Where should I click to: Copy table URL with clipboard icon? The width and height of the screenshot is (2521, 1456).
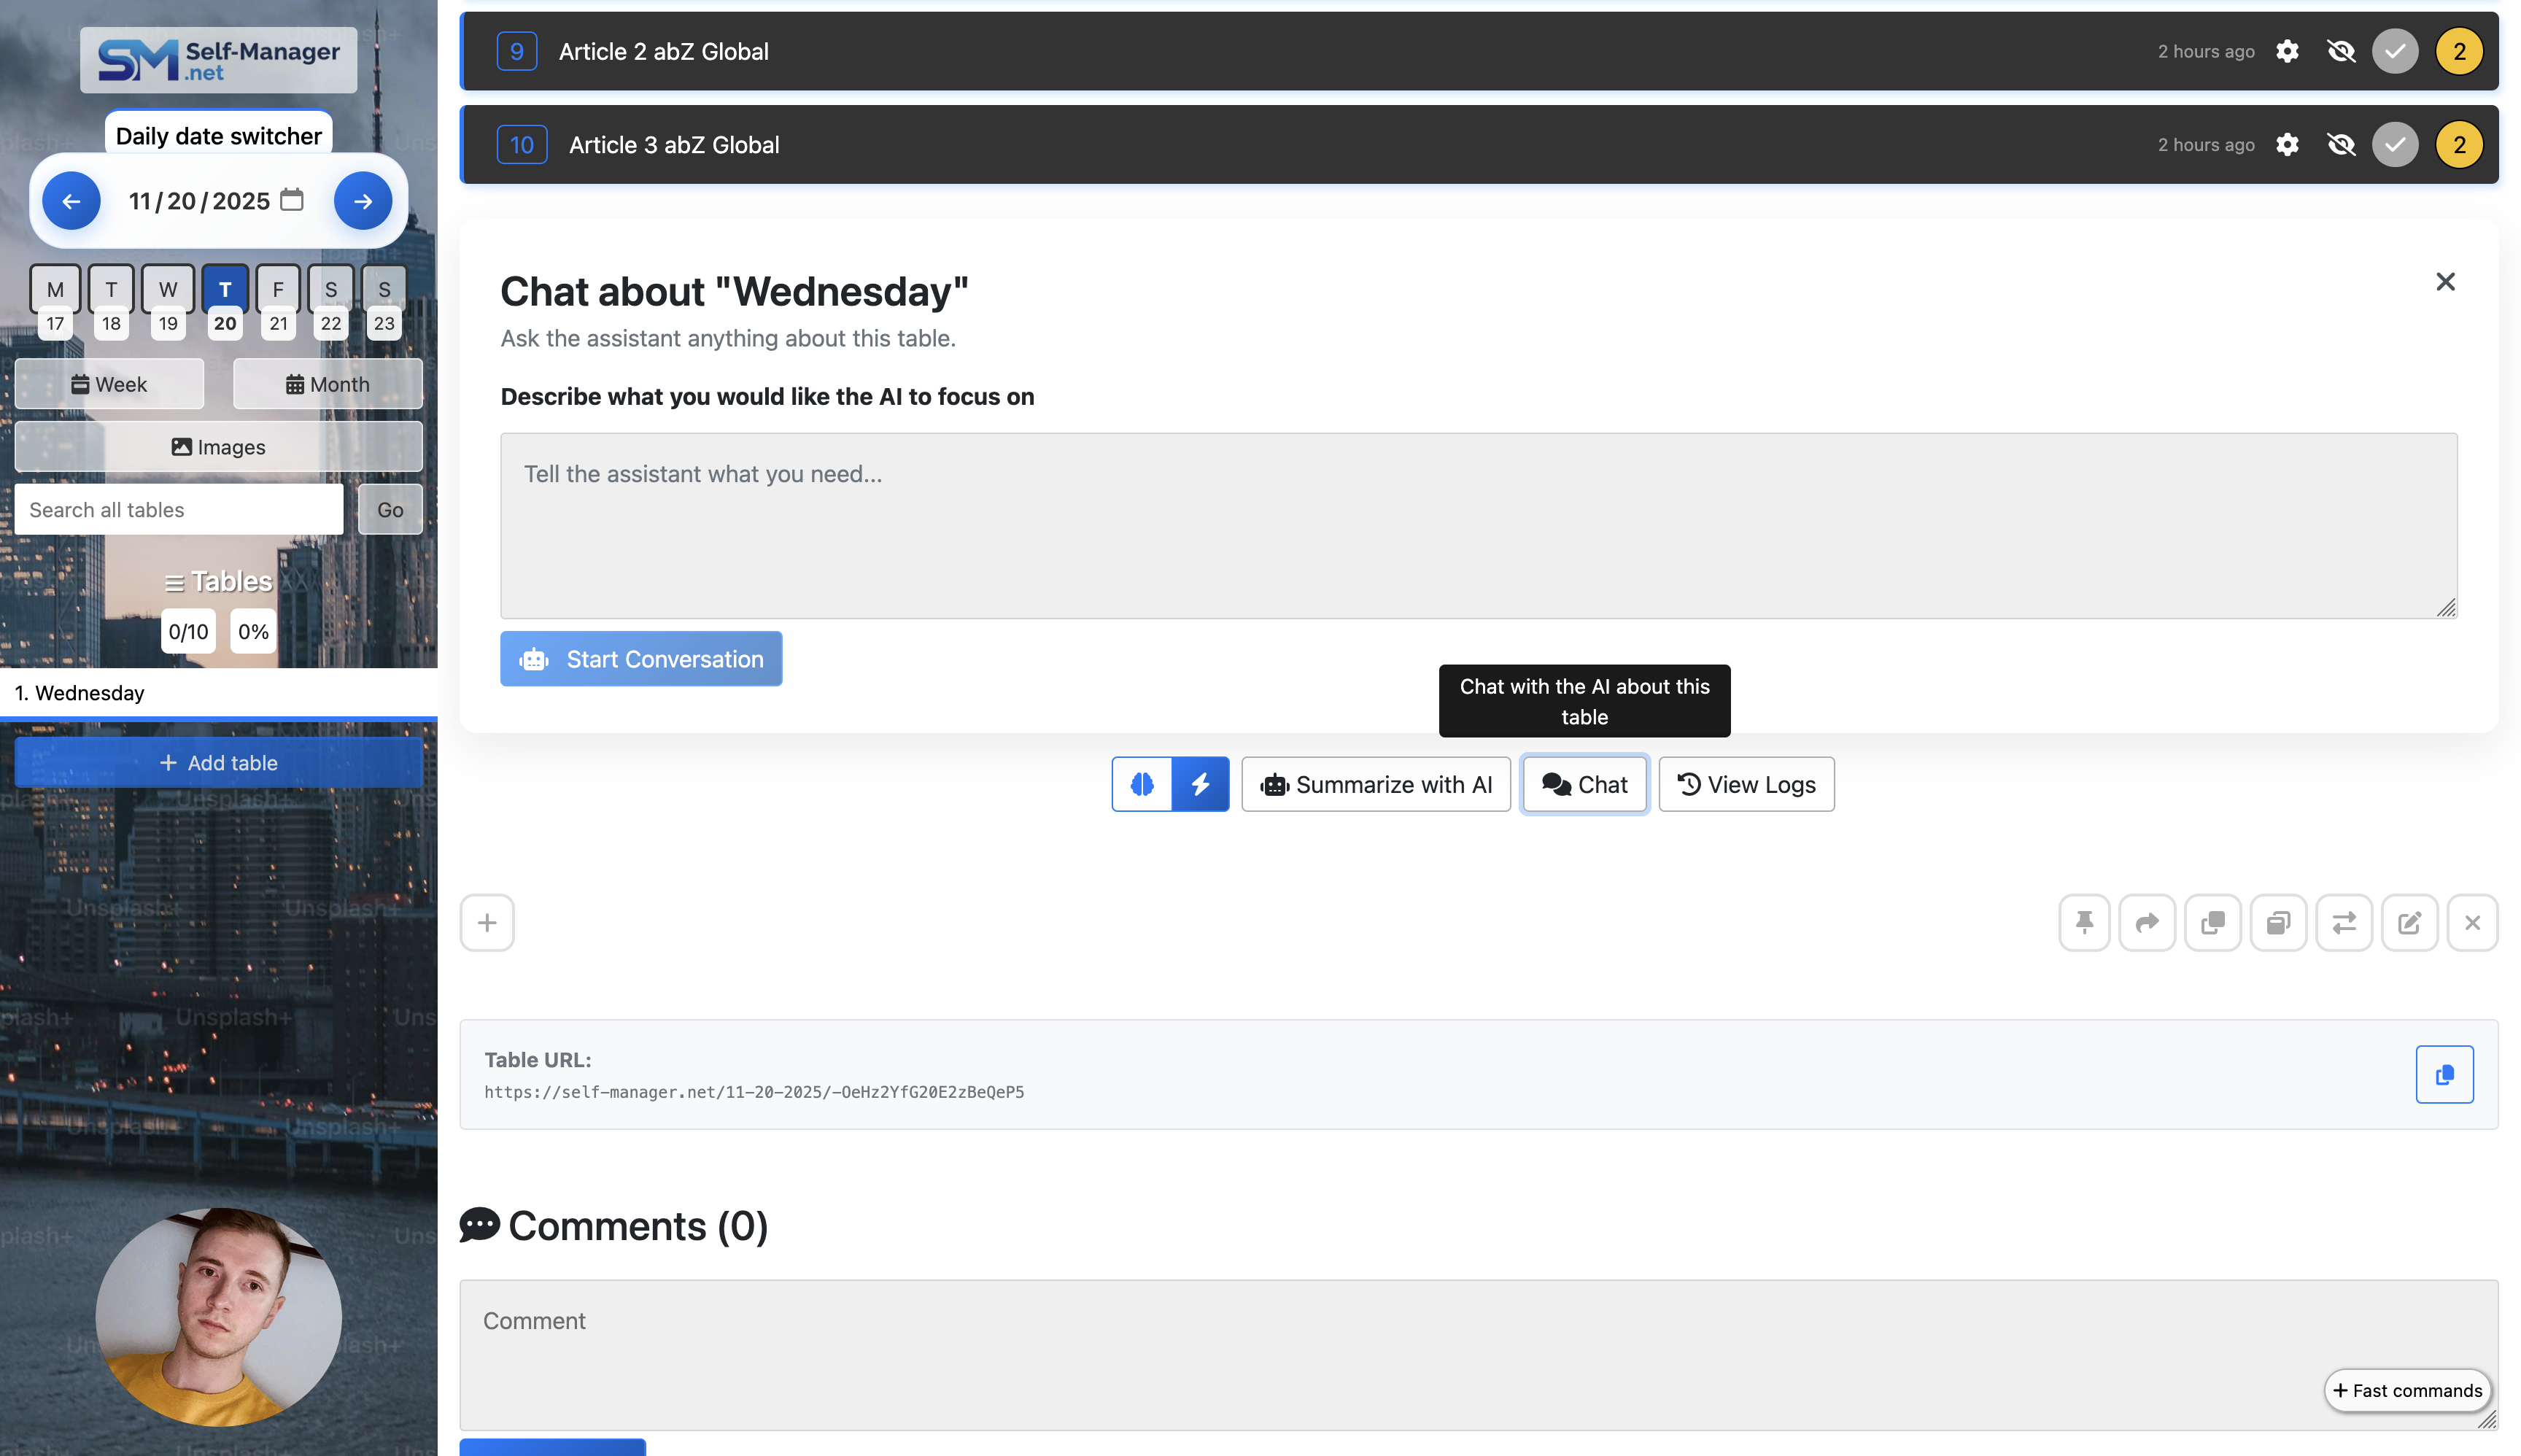click(2444, 1074)
